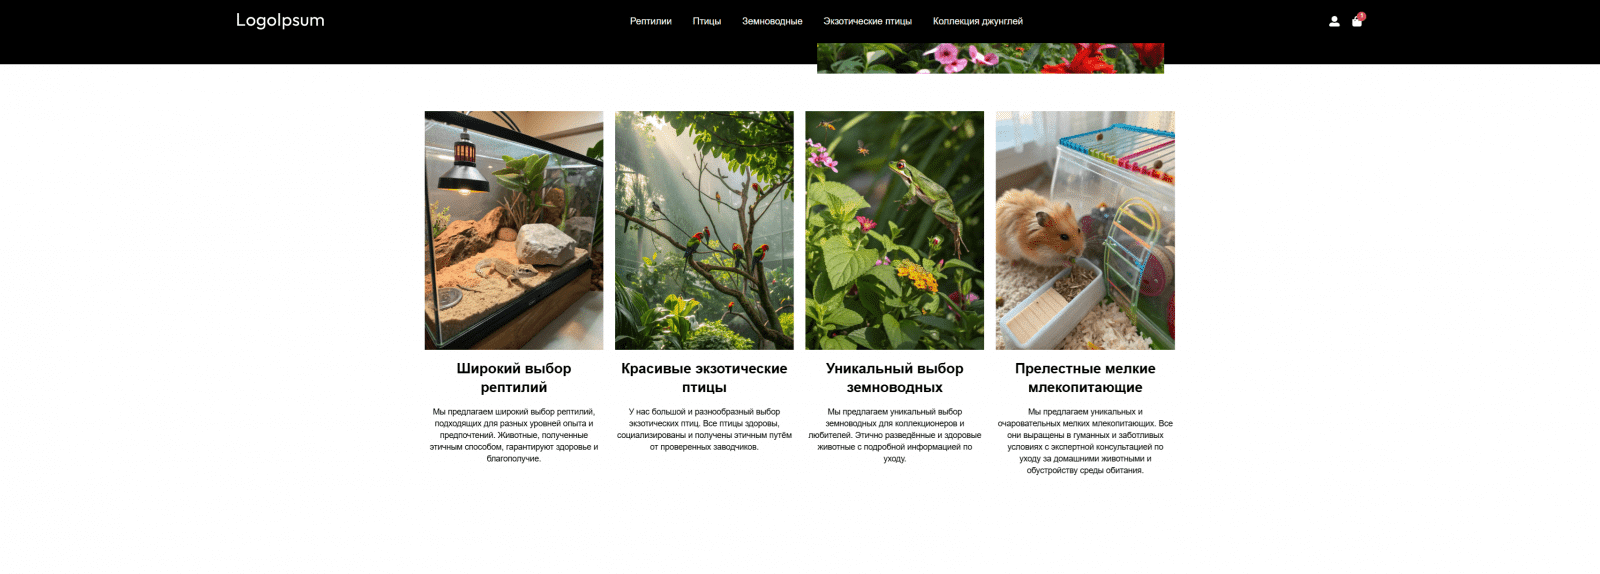The height and width of the screenshot is (574, 1600).
Task: Open the user account icon
Action: [x=1334, y=21]
